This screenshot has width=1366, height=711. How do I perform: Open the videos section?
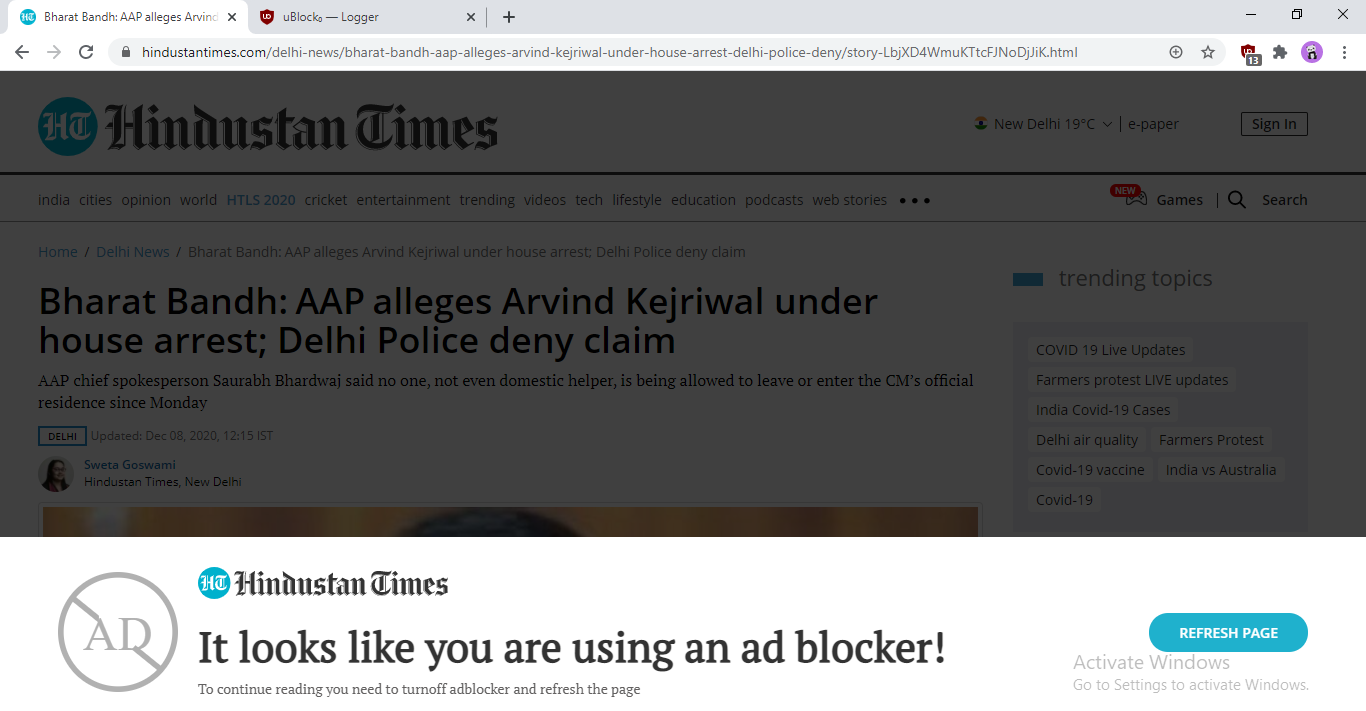click(545, 200)
